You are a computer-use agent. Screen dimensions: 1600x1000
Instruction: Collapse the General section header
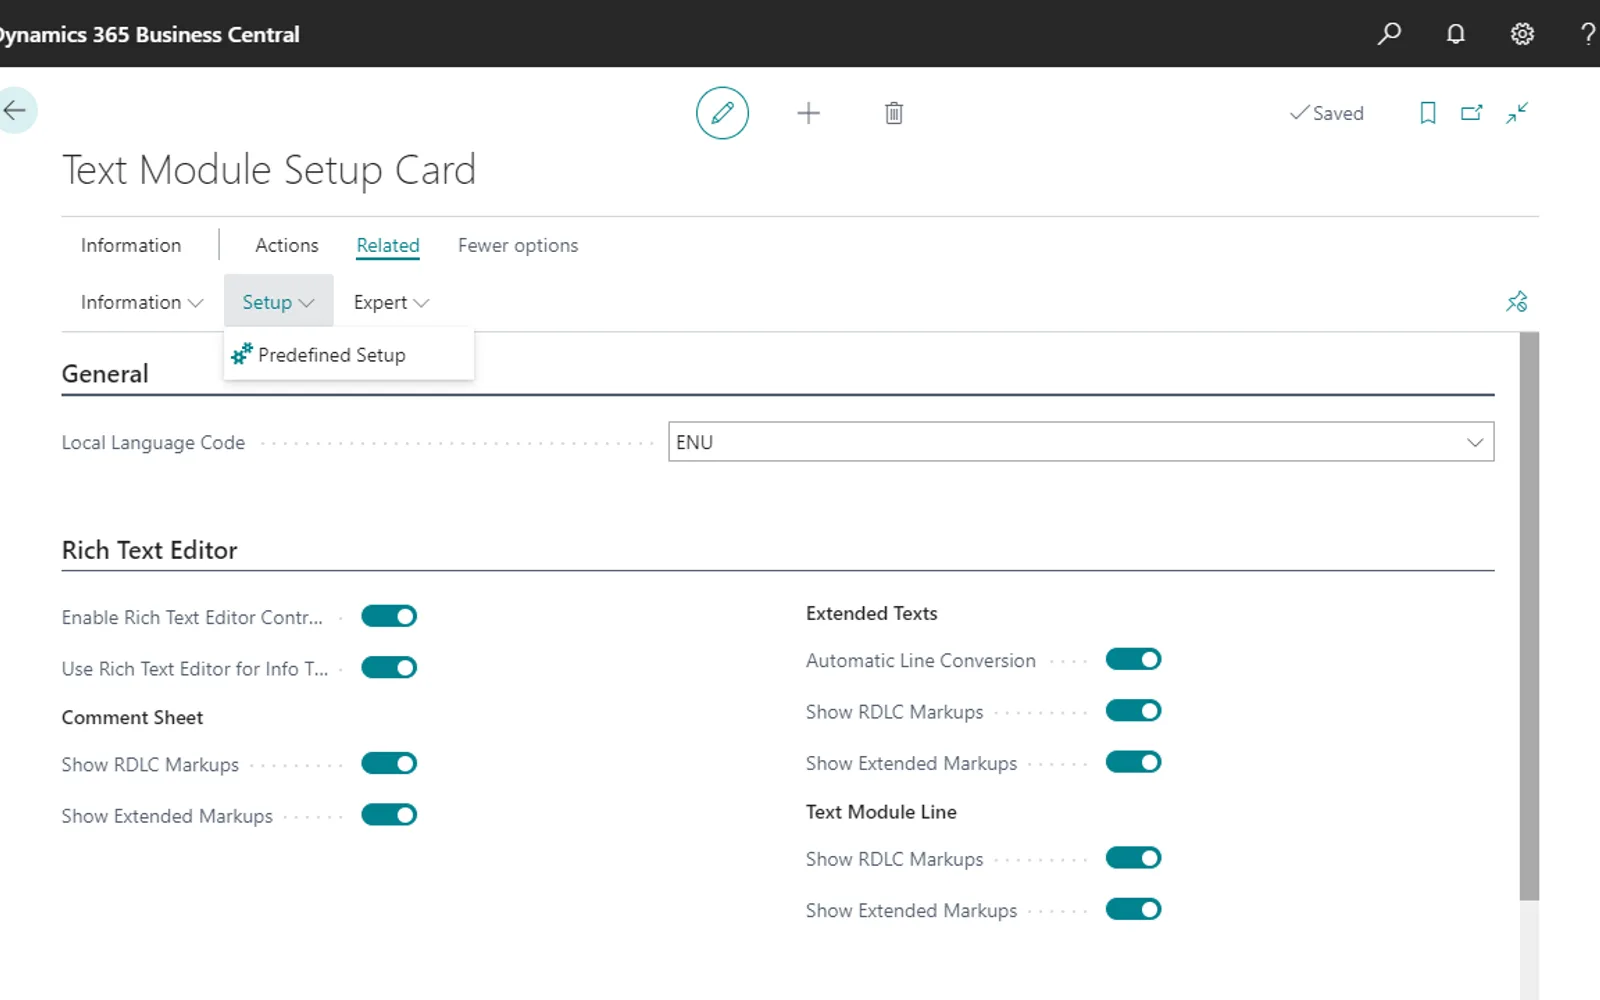pos(105,374)
